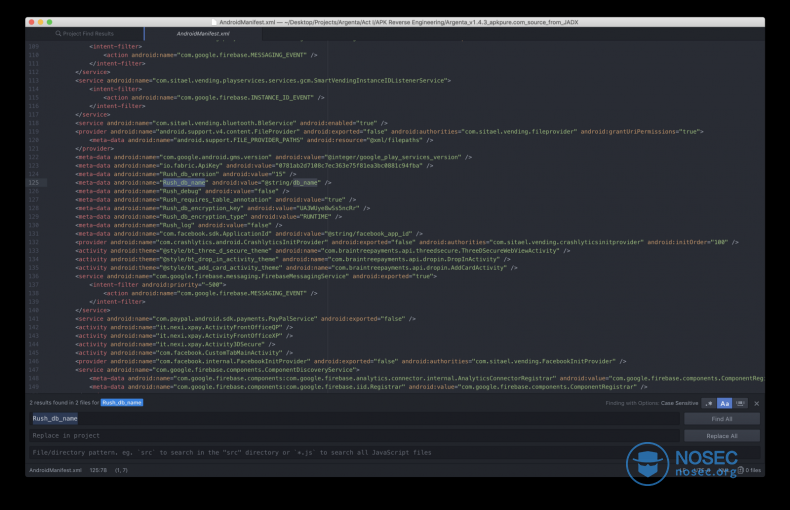Click the PayPalService service name text

(x=236, y=319)
